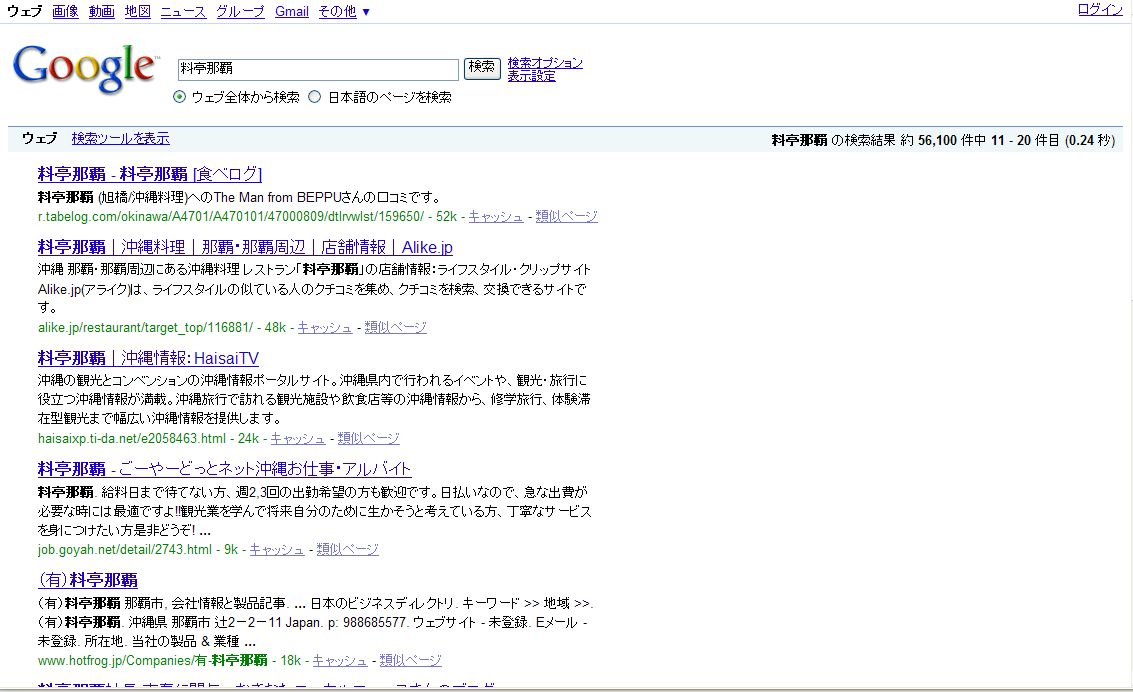Open the ニュース tab in top navigation
The image size is (1133, 692).
click(183, 12)
